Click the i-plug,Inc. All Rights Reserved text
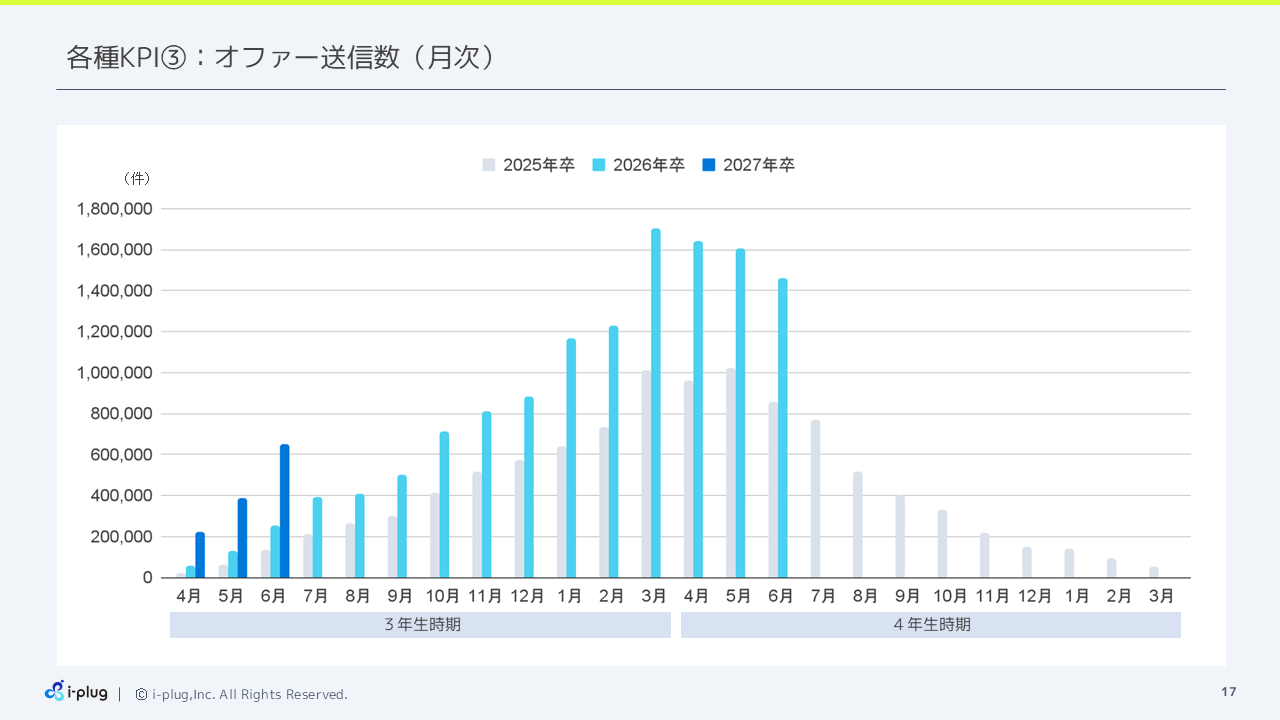Image resolution: width=1280 pixels, height=720 pixels. (x=249, y=694)
